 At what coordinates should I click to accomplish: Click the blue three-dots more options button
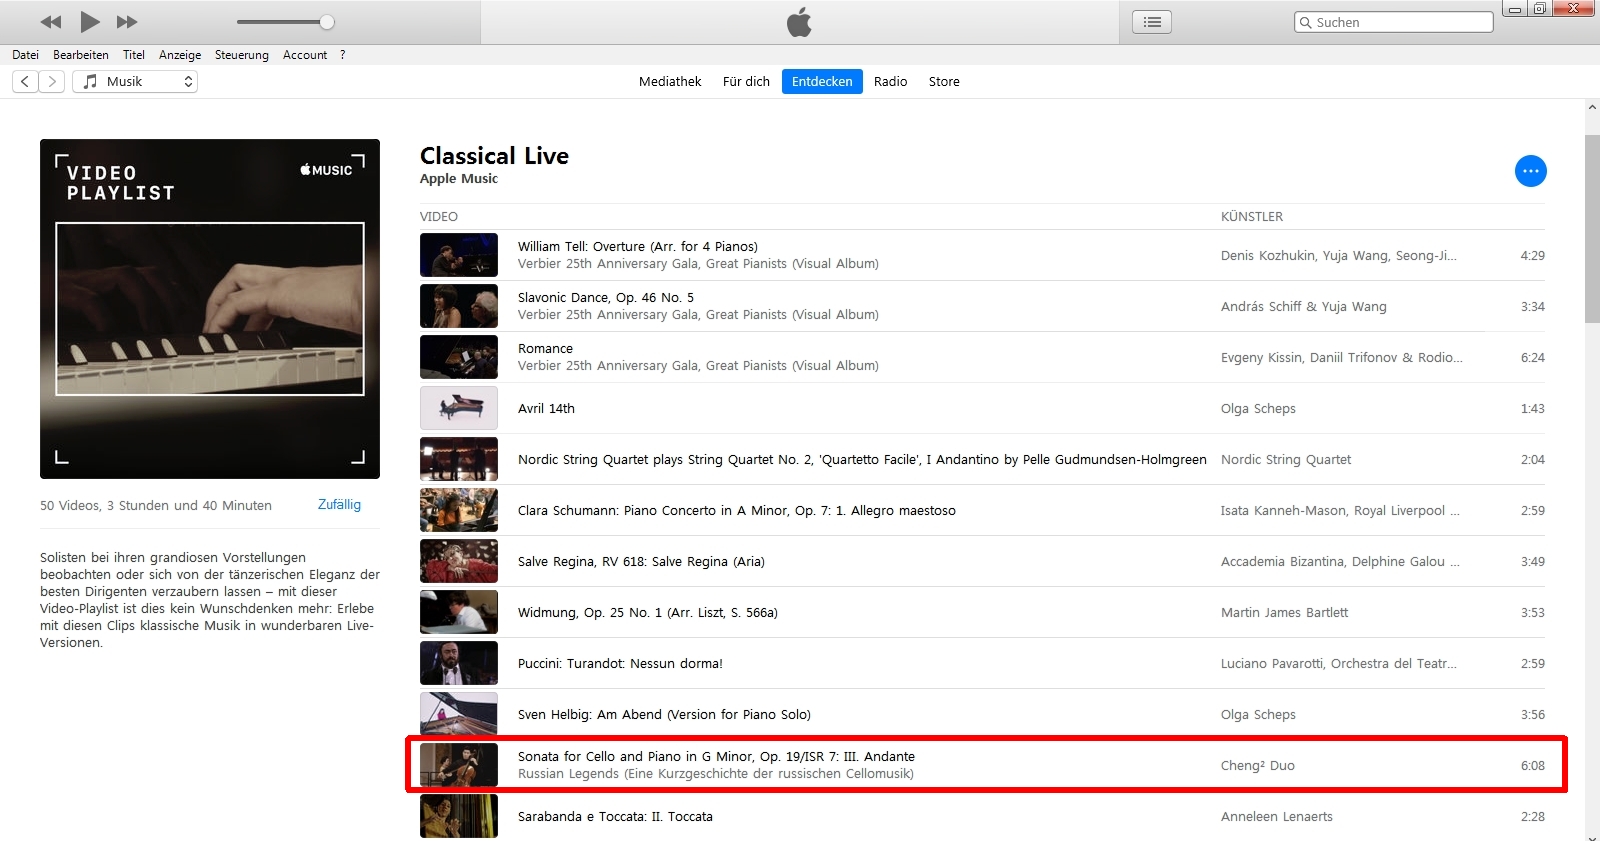(1530, 171)
